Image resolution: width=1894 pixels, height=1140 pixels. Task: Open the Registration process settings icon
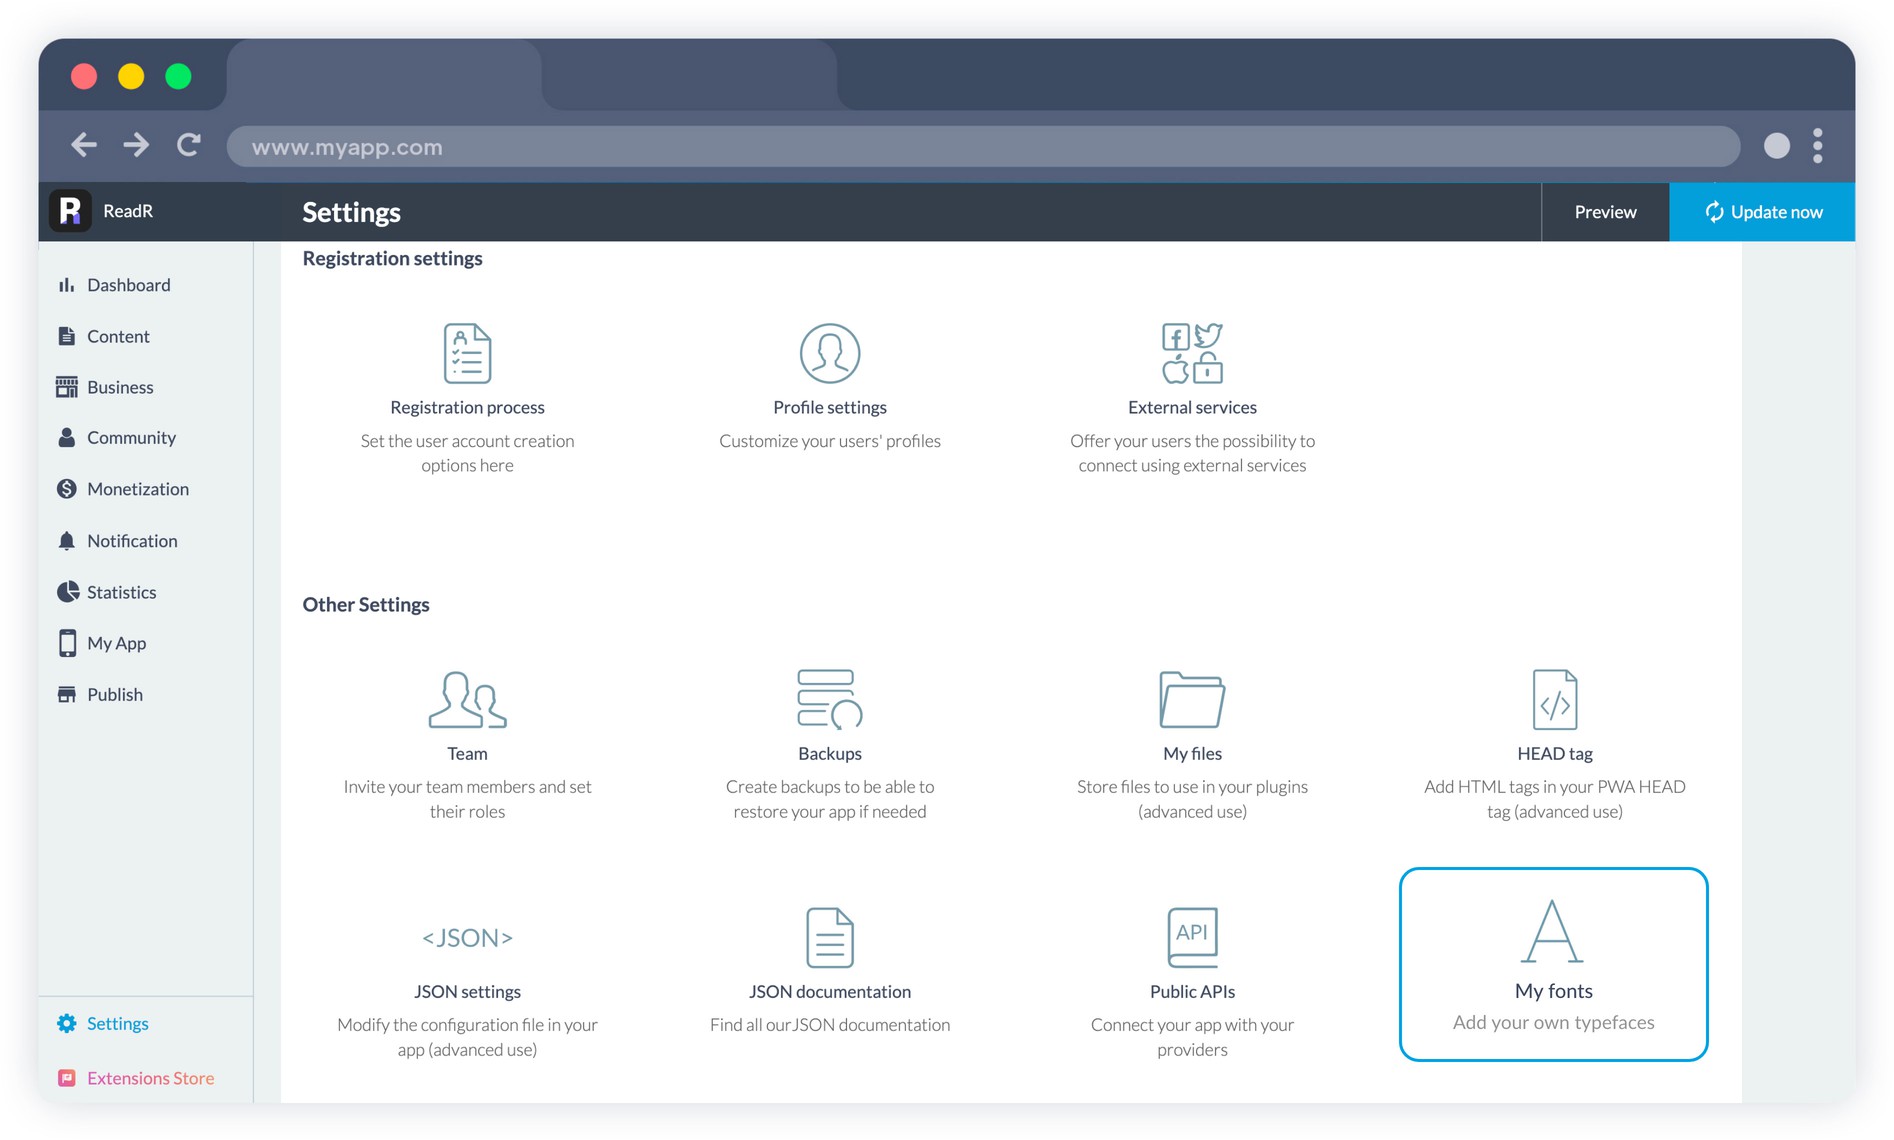point(467,353)
